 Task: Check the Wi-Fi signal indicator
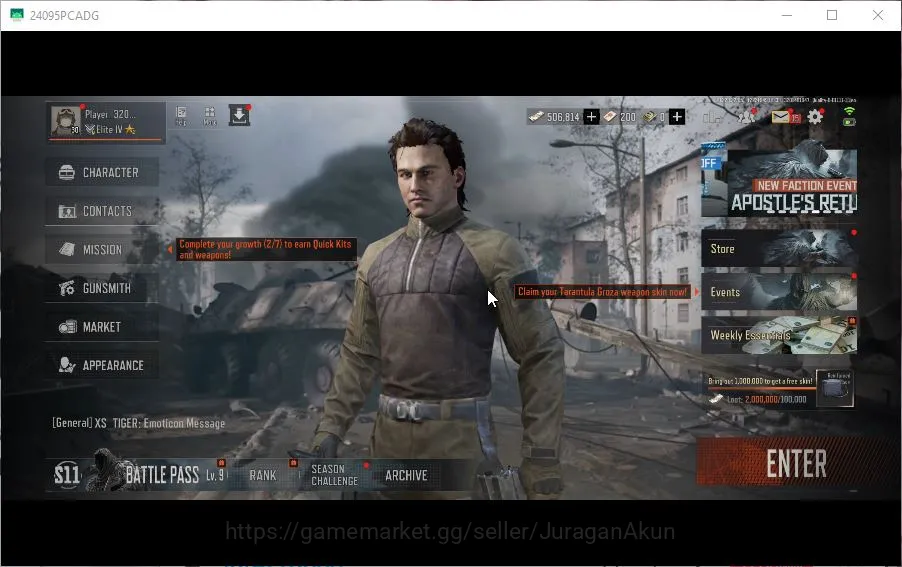click(x=849, y=111)
